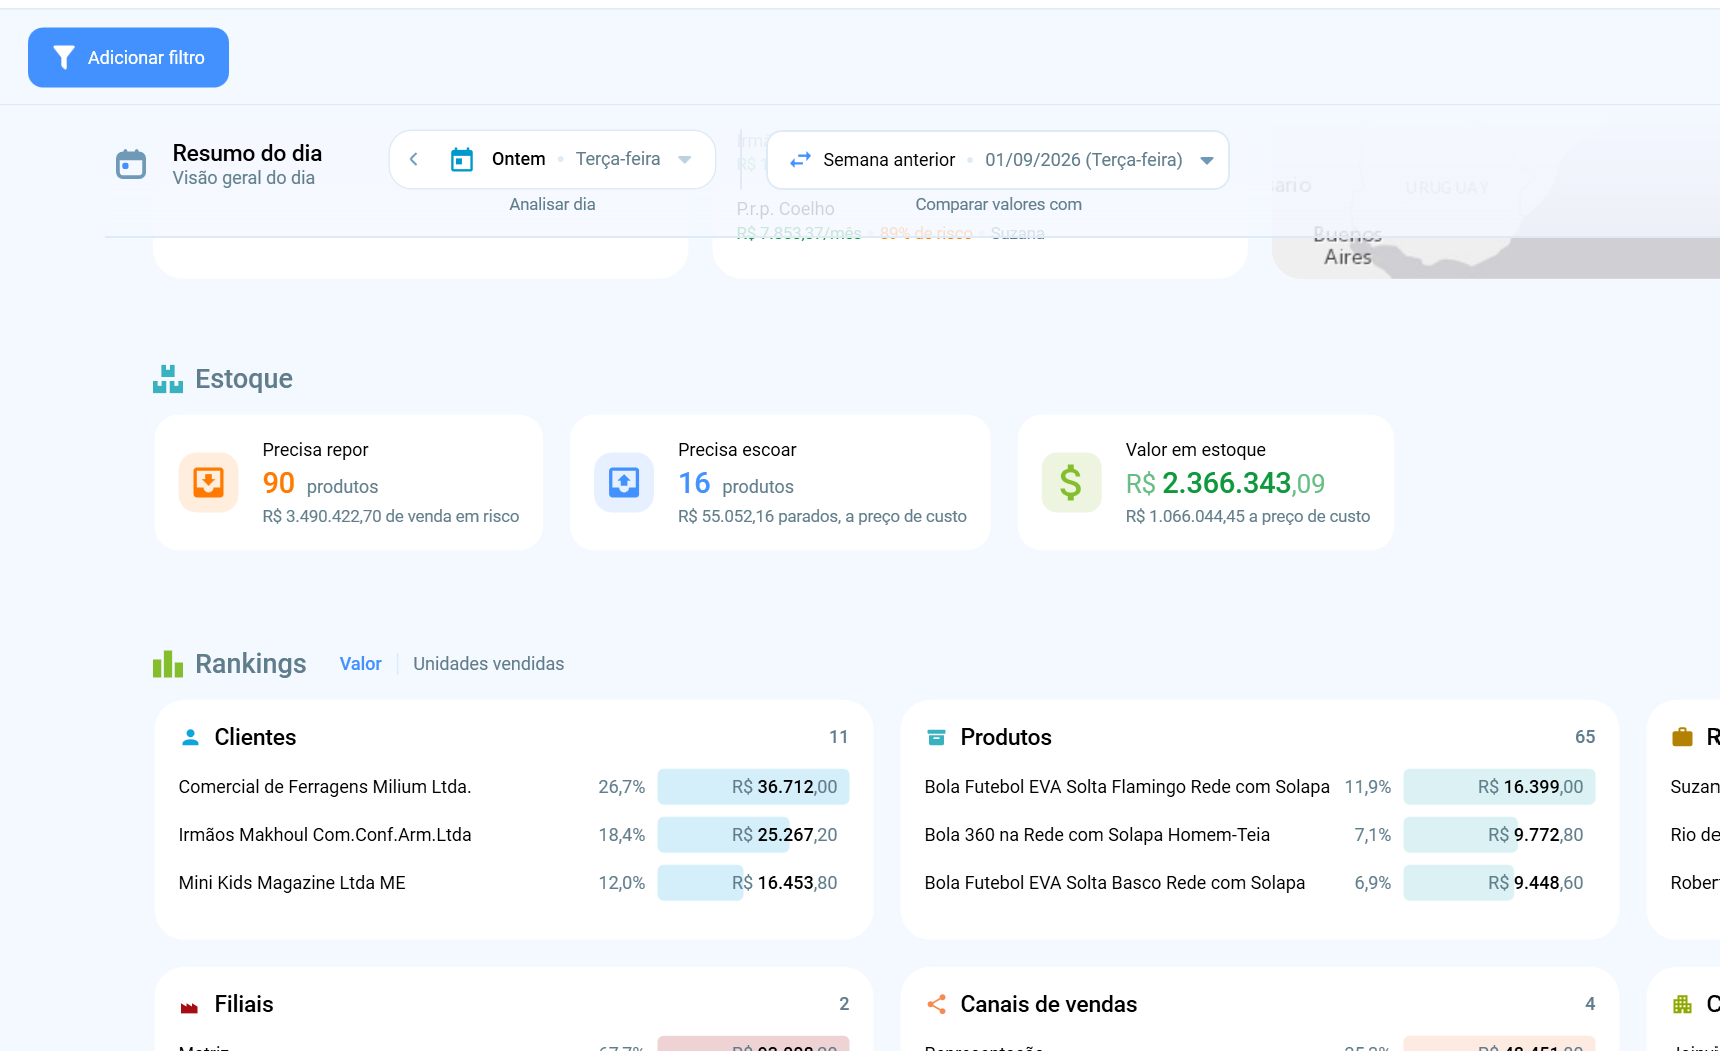Click the Precisa repor card title
The height and width of the screenshot is (1051, 1720).
click(x=315, y=450)
